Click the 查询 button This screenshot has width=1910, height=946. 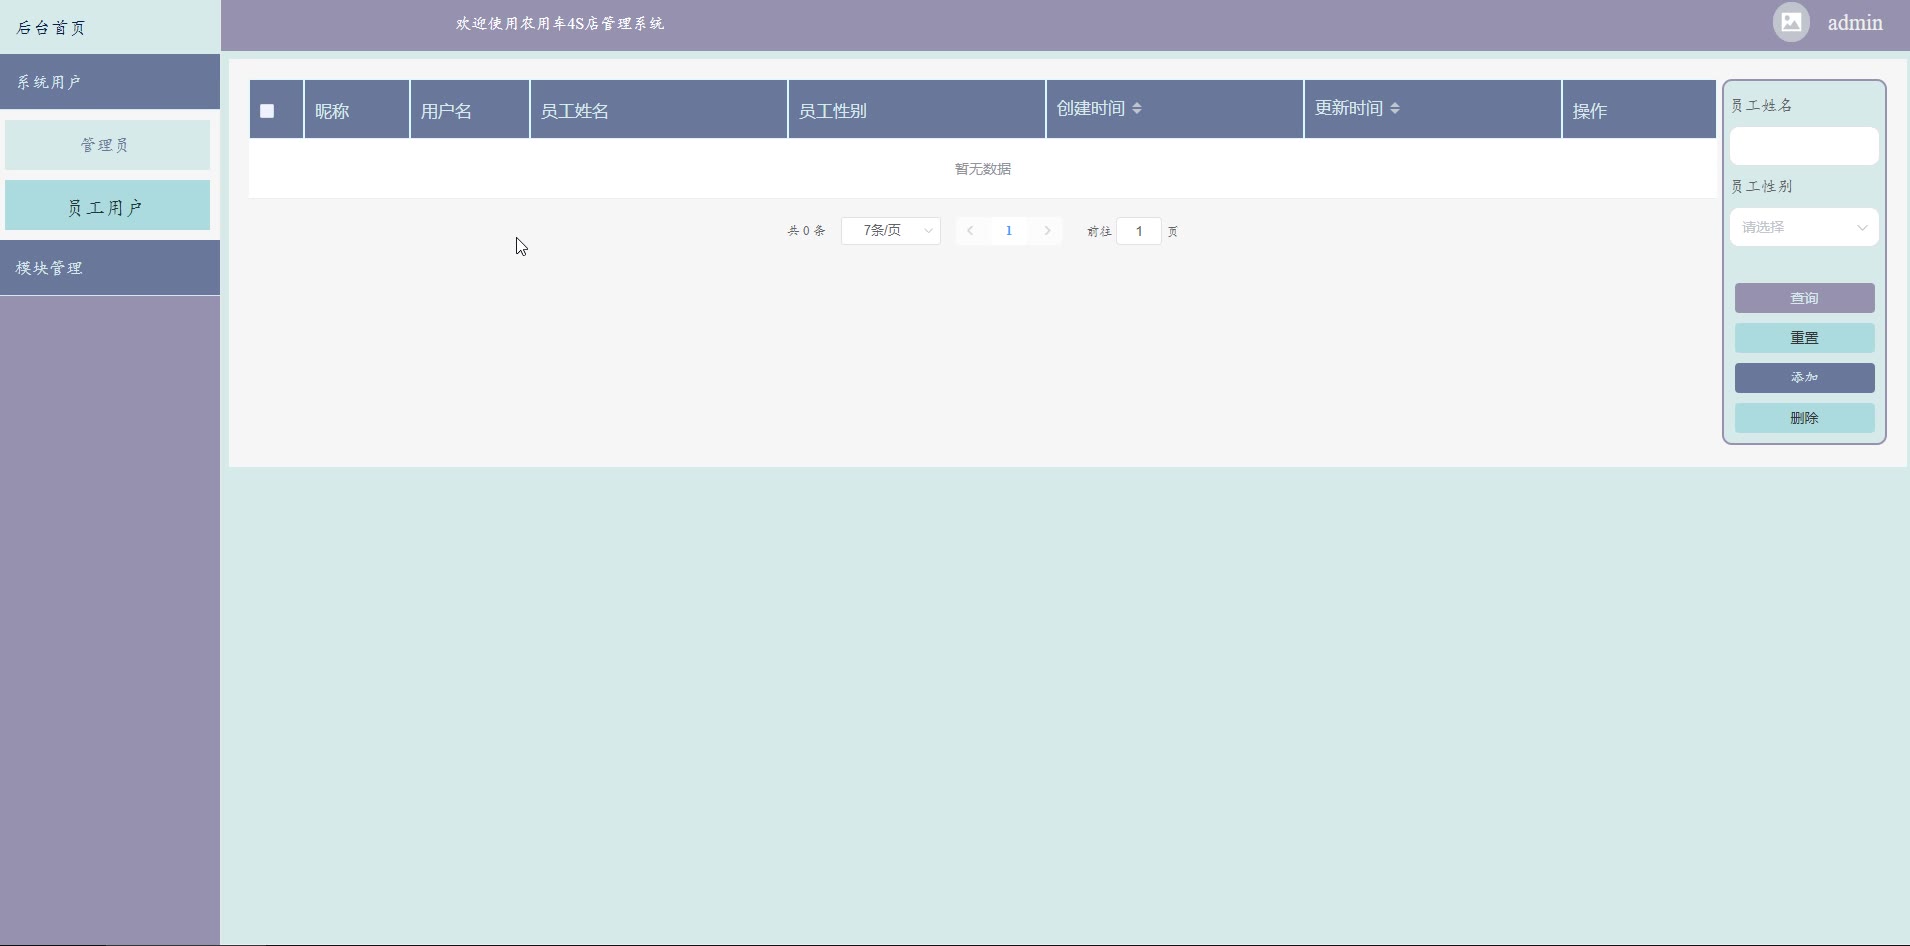(1804, 298)
